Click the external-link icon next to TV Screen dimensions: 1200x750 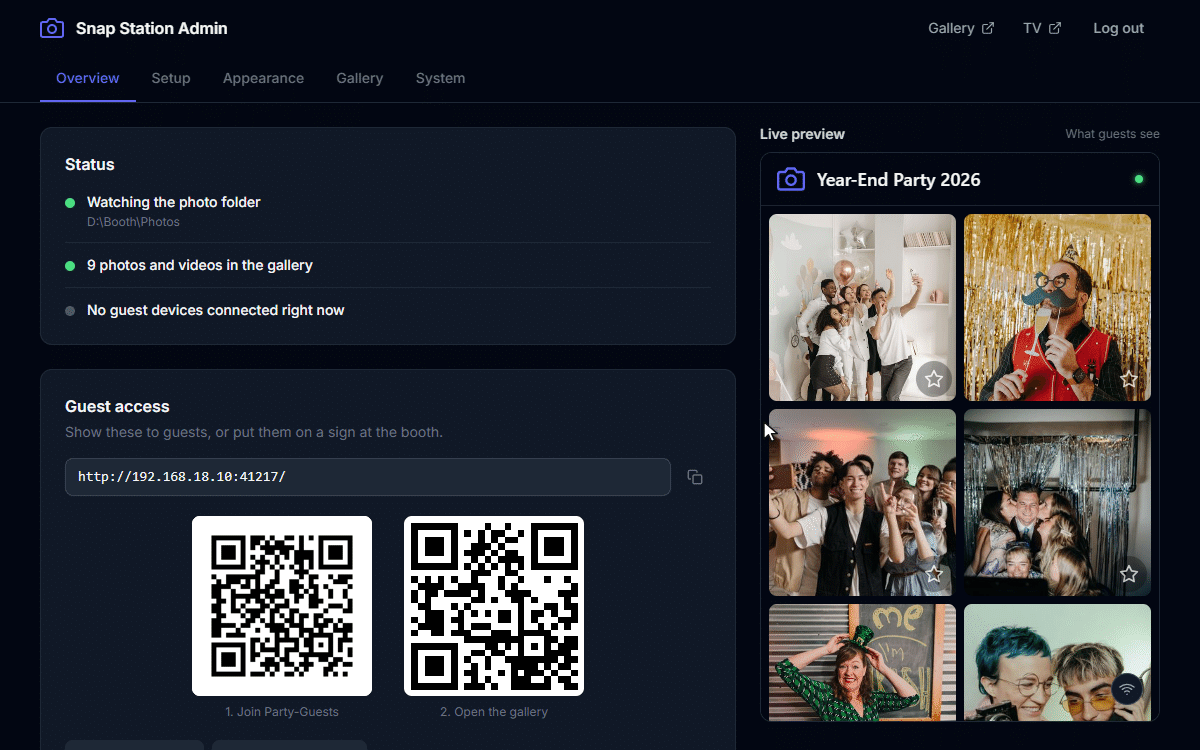pyautogui.click(x=1055, y=28)
